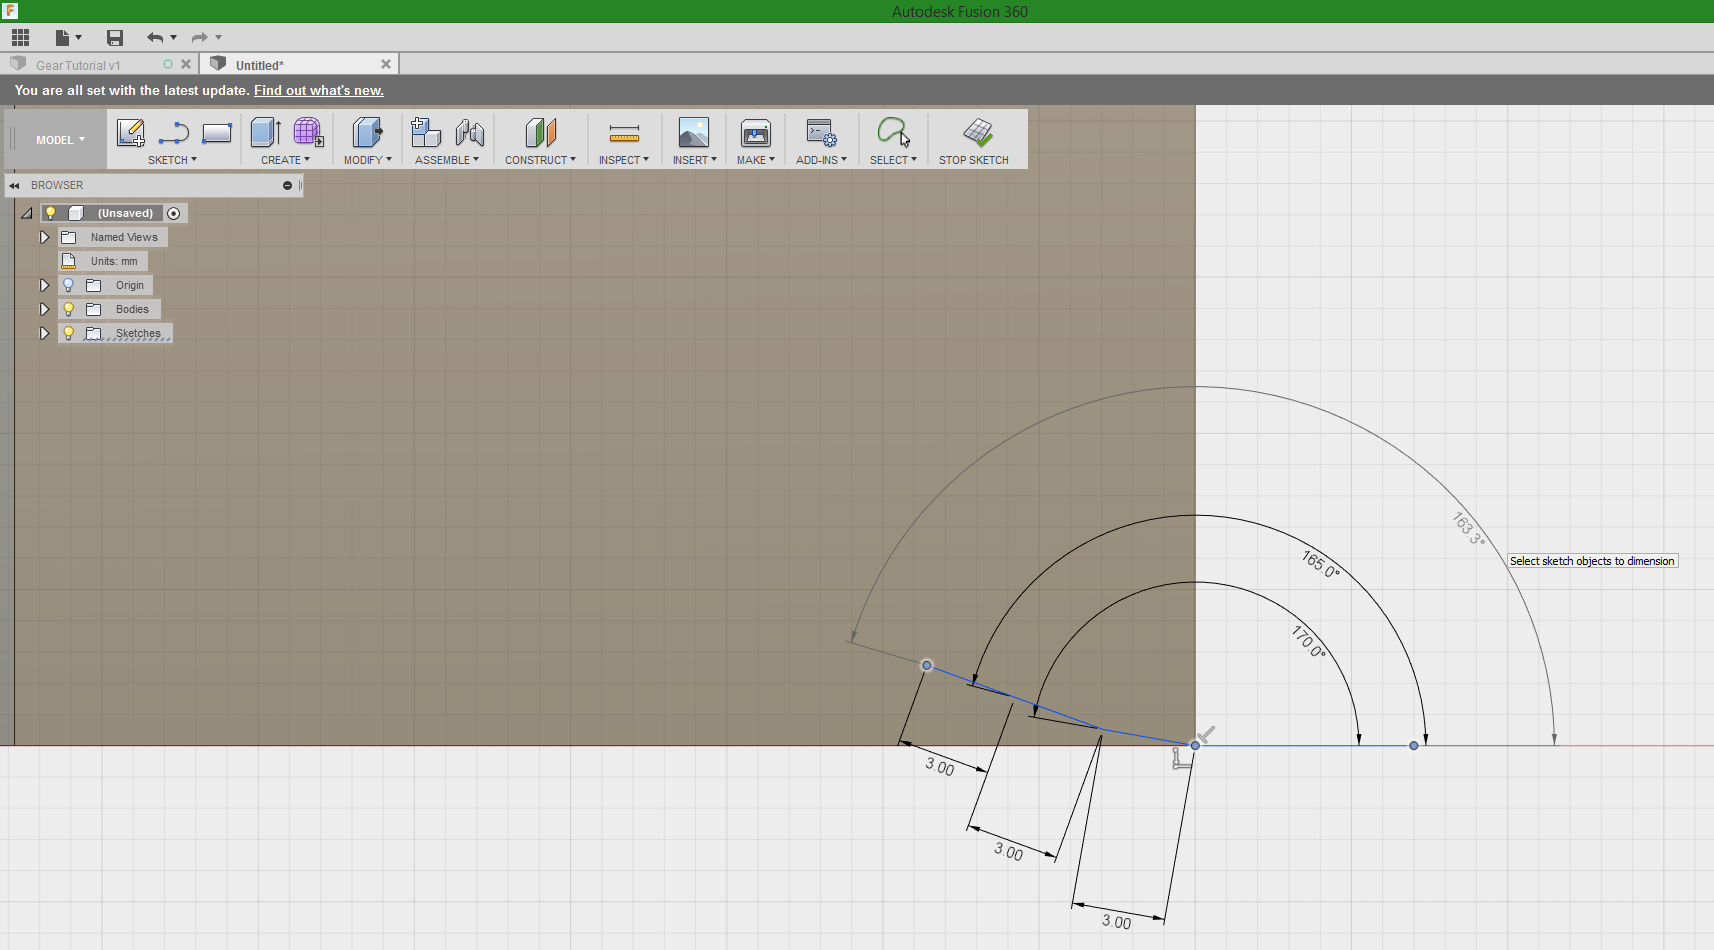Click the Select tool icon

tap(893, 133)
